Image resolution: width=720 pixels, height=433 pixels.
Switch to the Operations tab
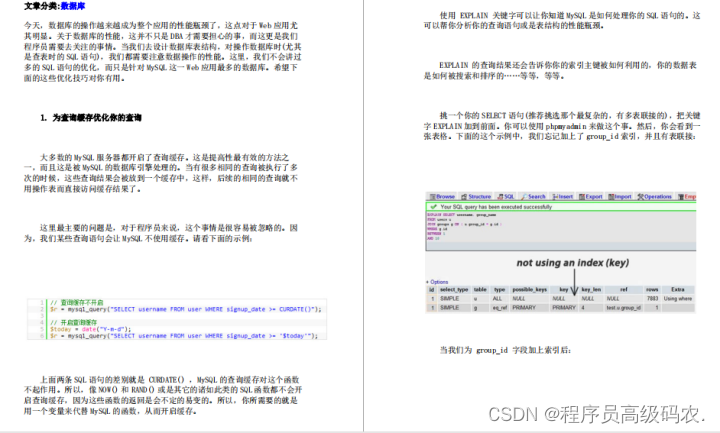(654, 197)
